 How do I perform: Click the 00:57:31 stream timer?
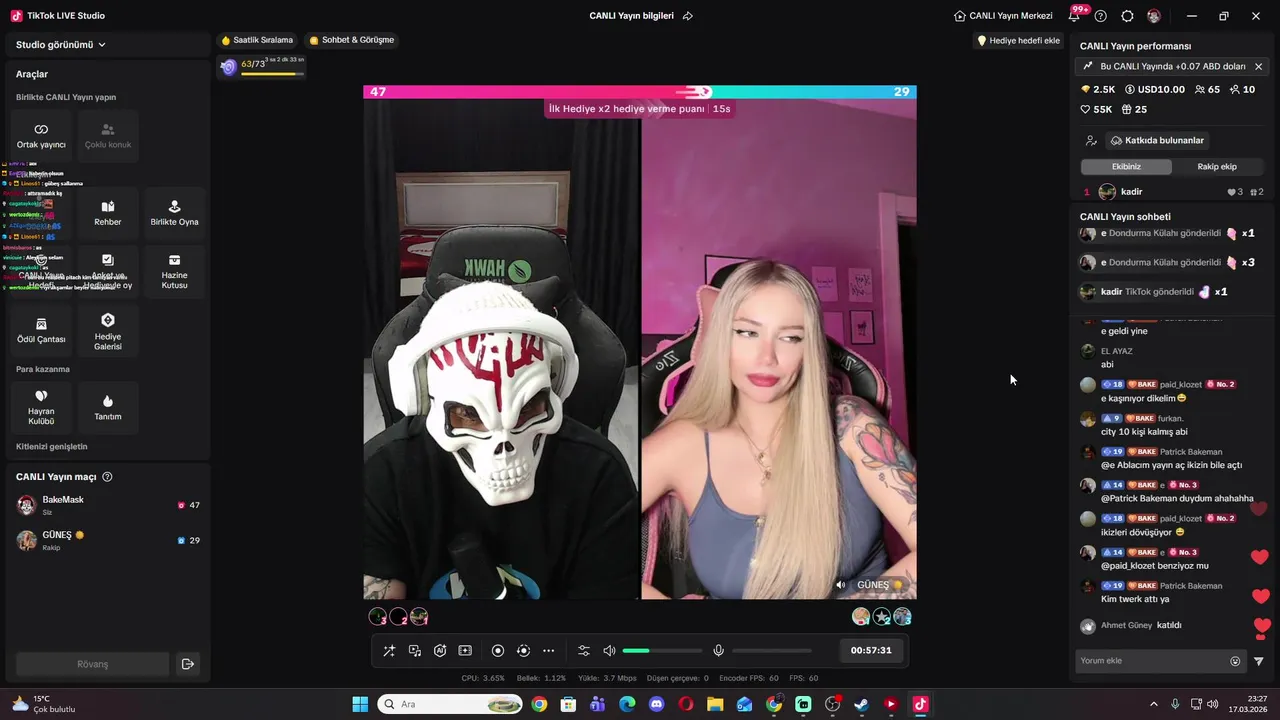coord(871,650)
